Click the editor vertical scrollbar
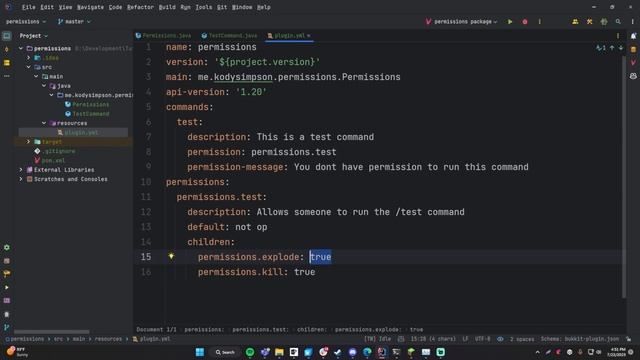640x360 pixels. (x=624, y=176)
